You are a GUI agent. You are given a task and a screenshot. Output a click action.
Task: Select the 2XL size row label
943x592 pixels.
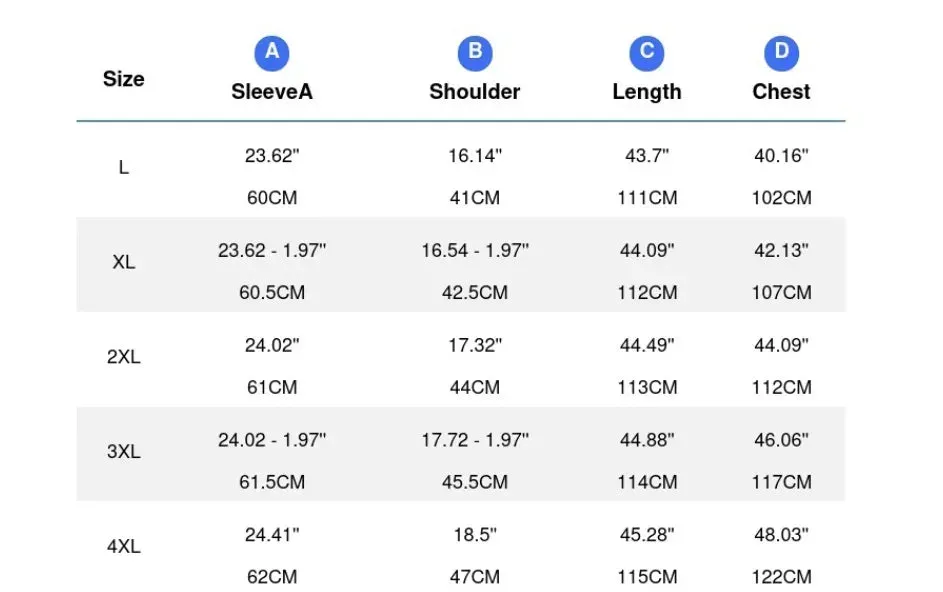click(x=124, y=357)
